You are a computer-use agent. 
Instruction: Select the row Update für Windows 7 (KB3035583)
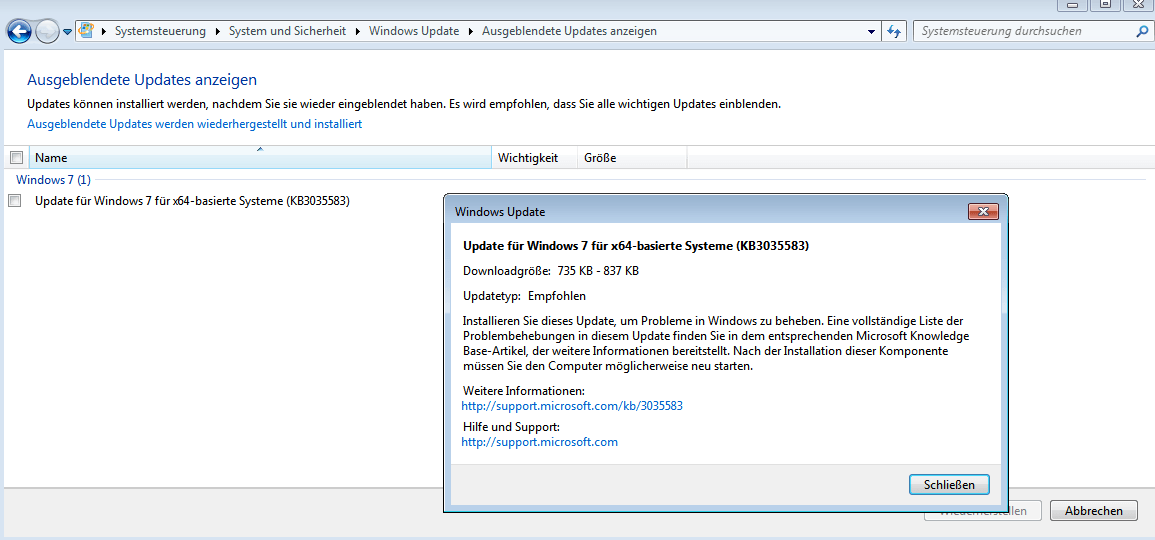point(192,200)
